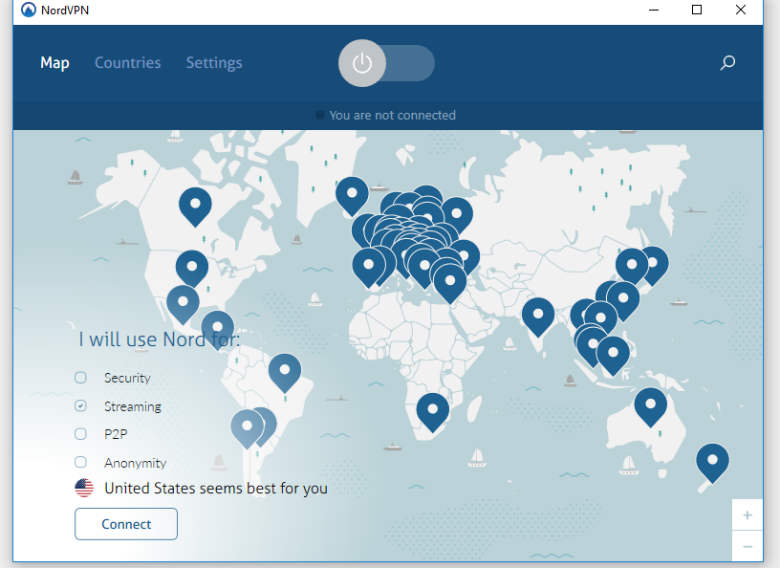Toggle the VPN power switch on
780x568 pixels.
tap(386, 63)
